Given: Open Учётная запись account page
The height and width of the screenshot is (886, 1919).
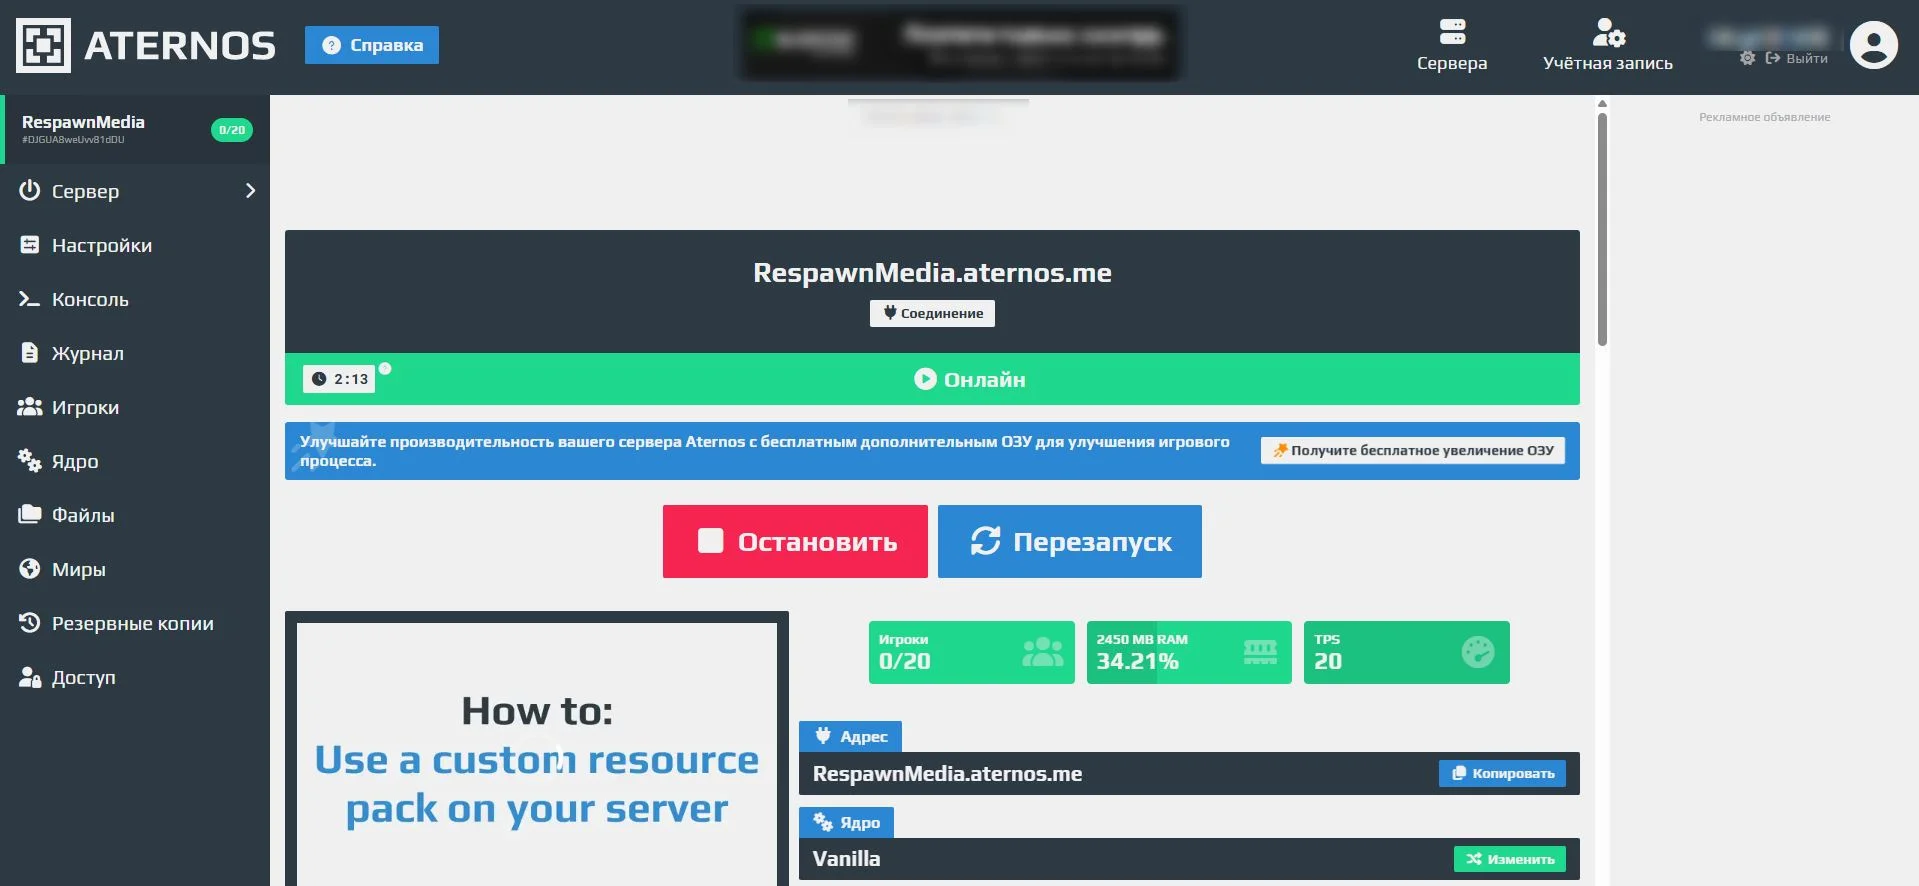Looking at the screenshot, I should tap(1607, 46).
